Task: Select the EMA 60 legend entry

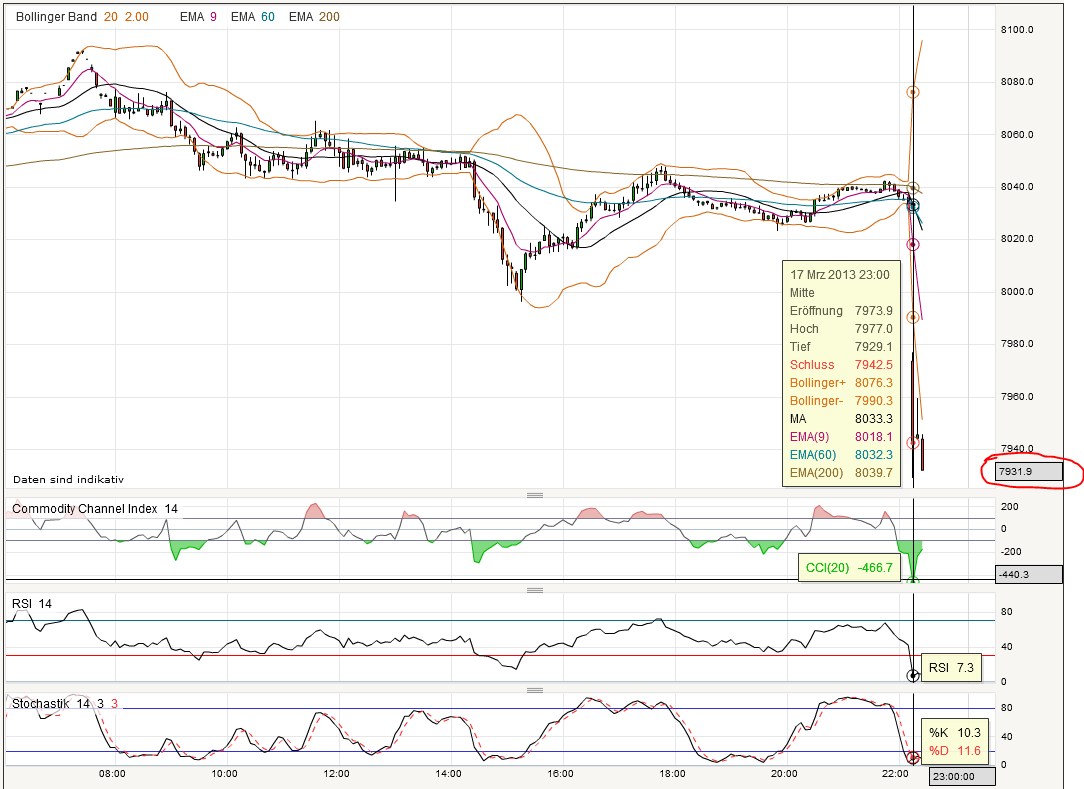Action: pos(252,17)
